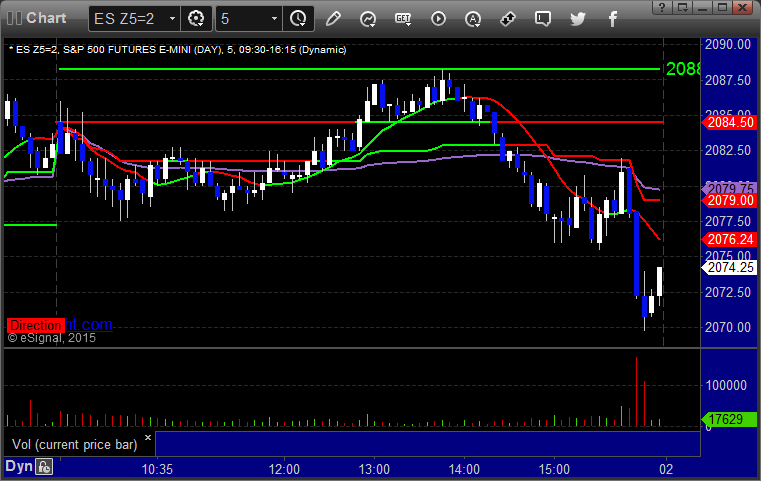
Task: Click the 10:35 time axis label
Action: (x=157, y=469)
